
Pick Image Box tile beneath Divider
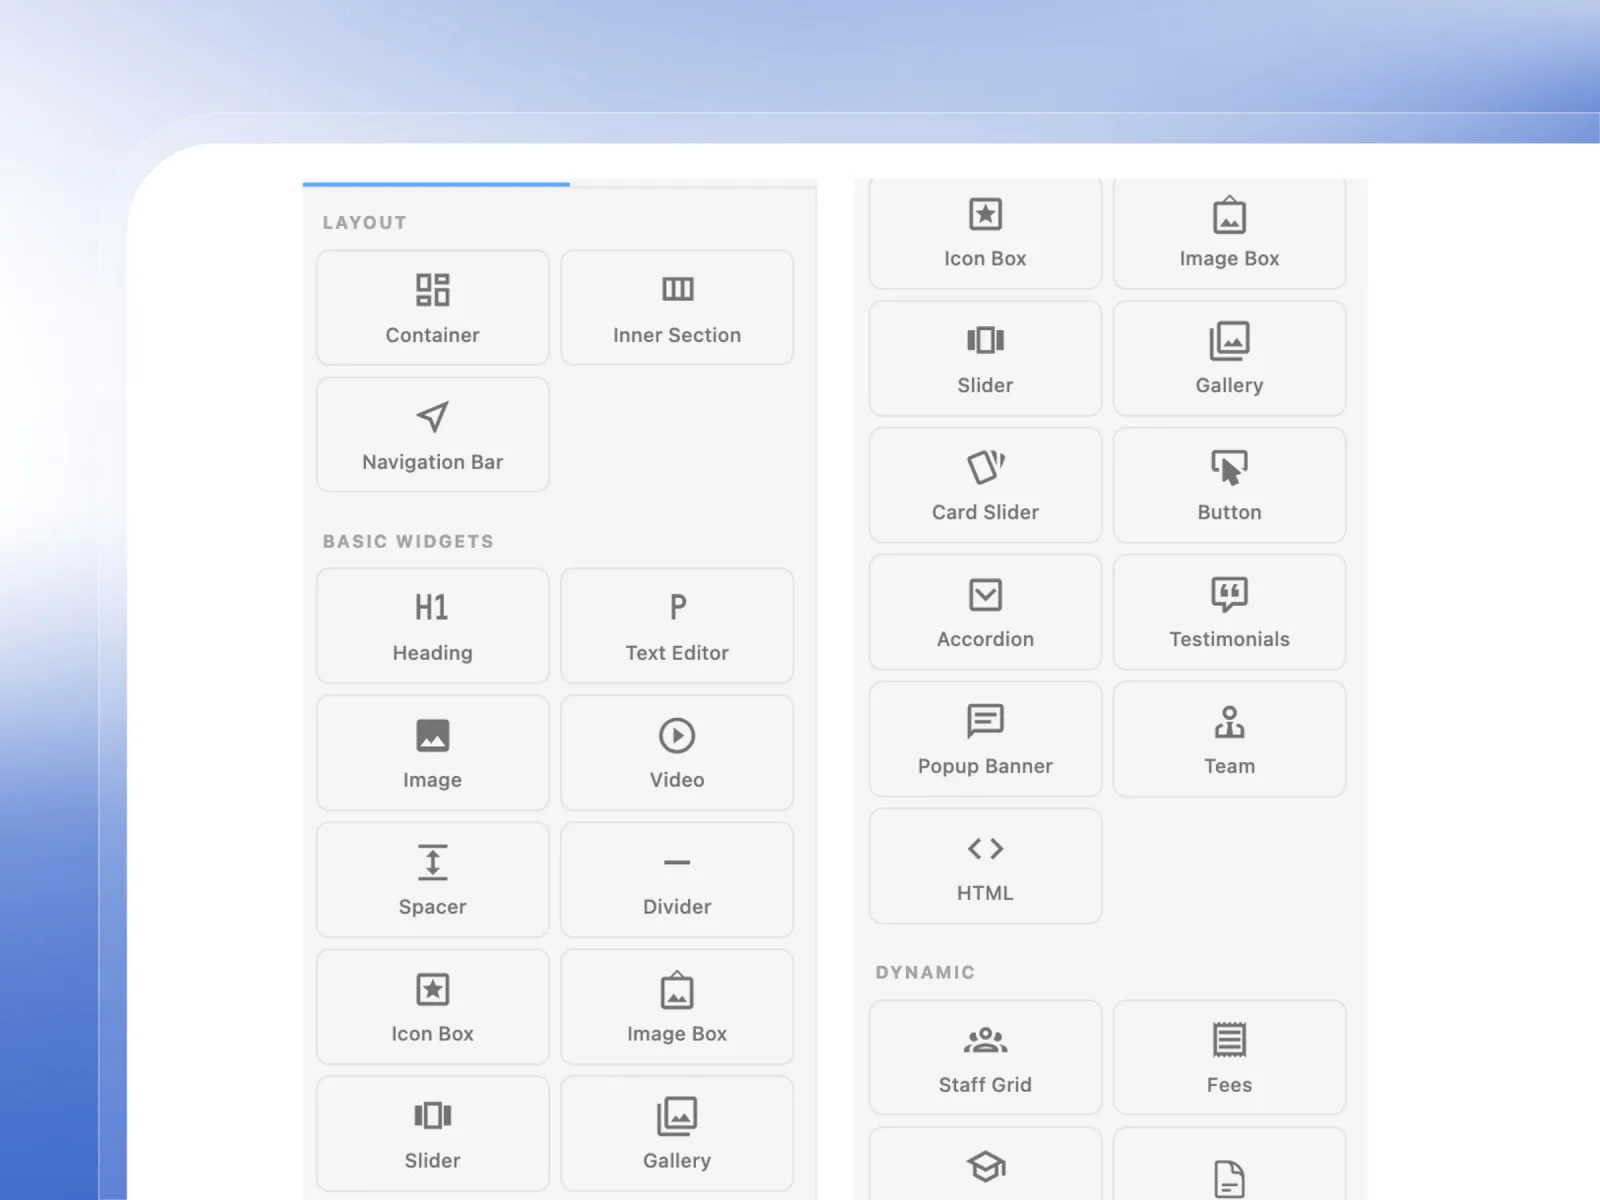click(x=677, y=1006)
